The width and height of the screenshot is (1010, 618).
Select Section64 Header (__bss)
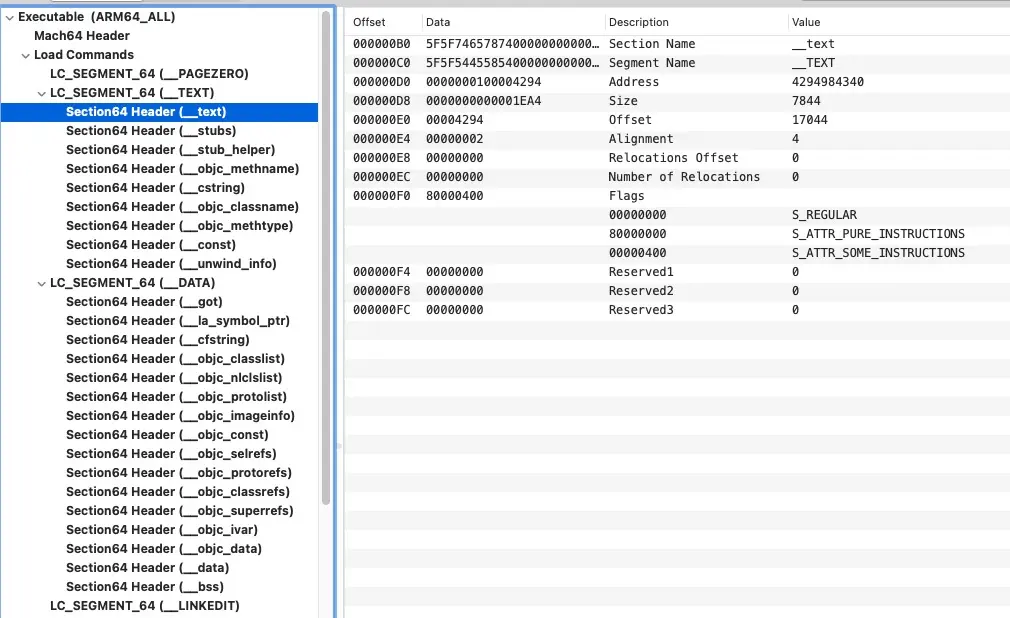(145, 587)
